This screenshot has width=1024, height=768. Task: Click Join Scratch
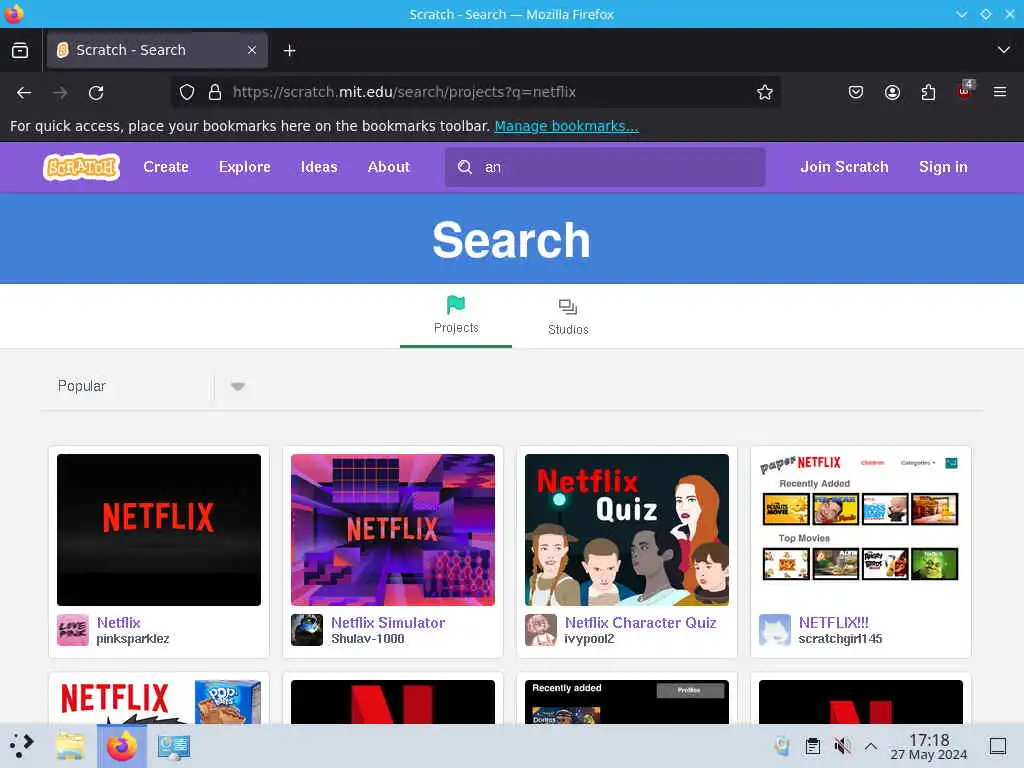(844, 167)
